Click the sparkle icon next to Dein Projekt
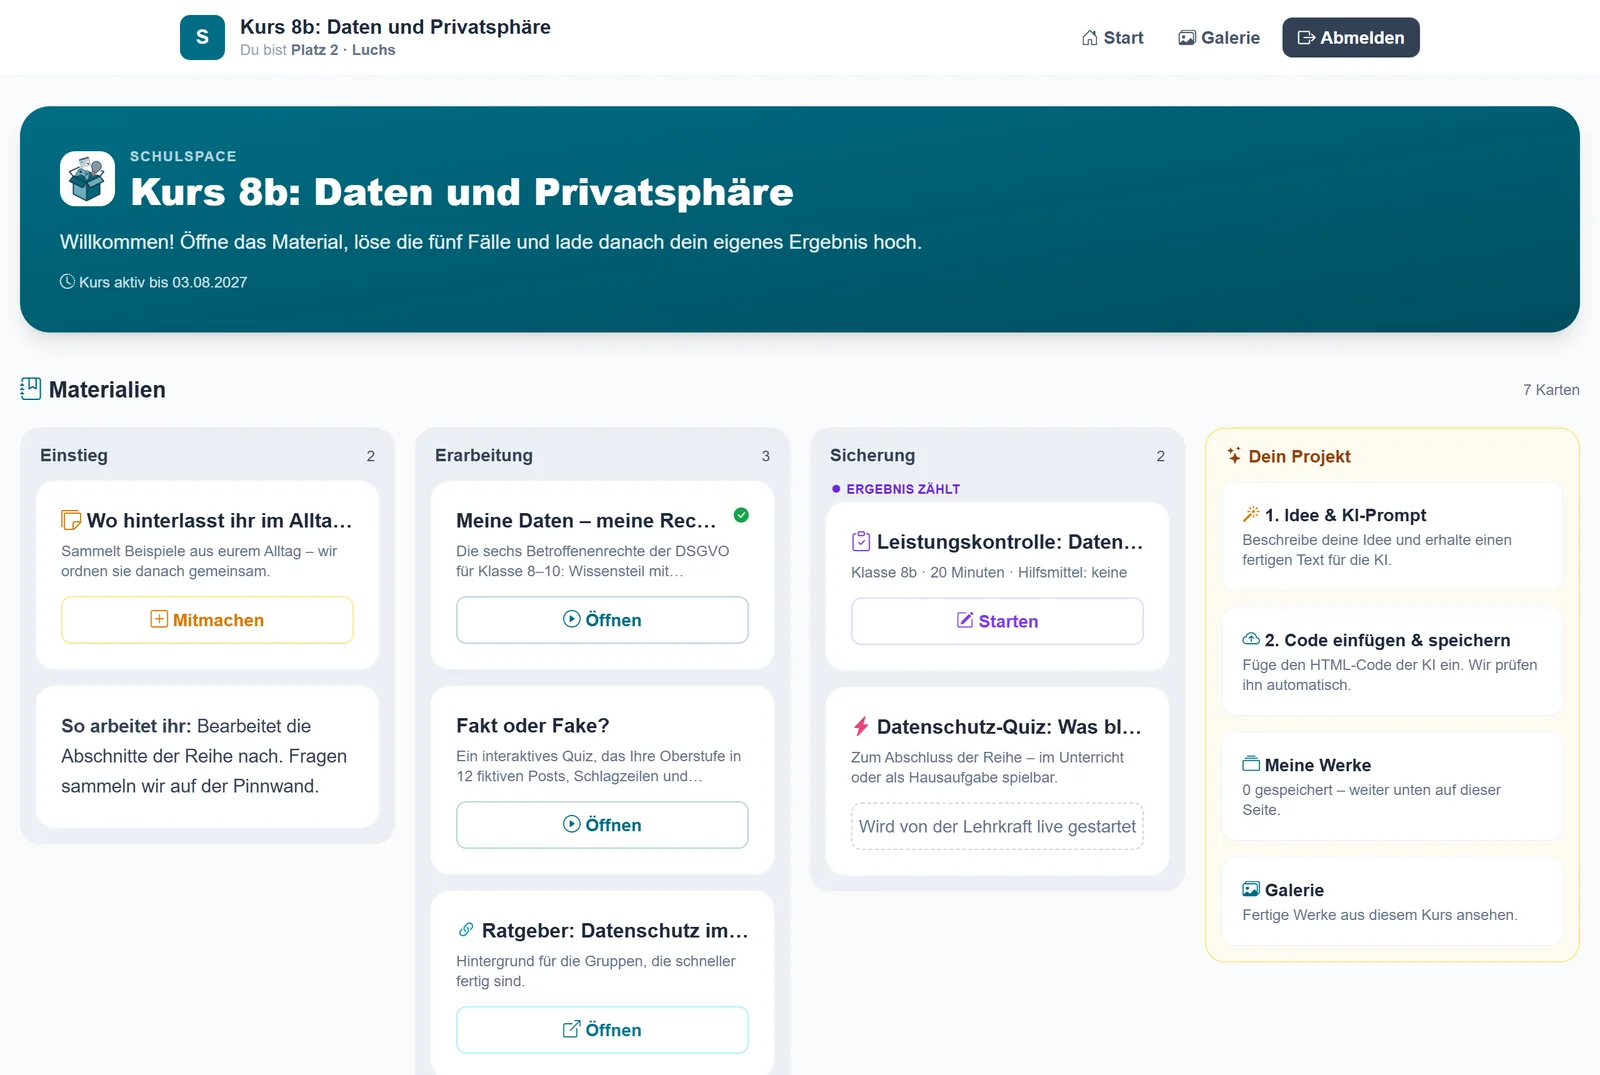The height and width of the screenshot is (1075, 1600). 1235,455
